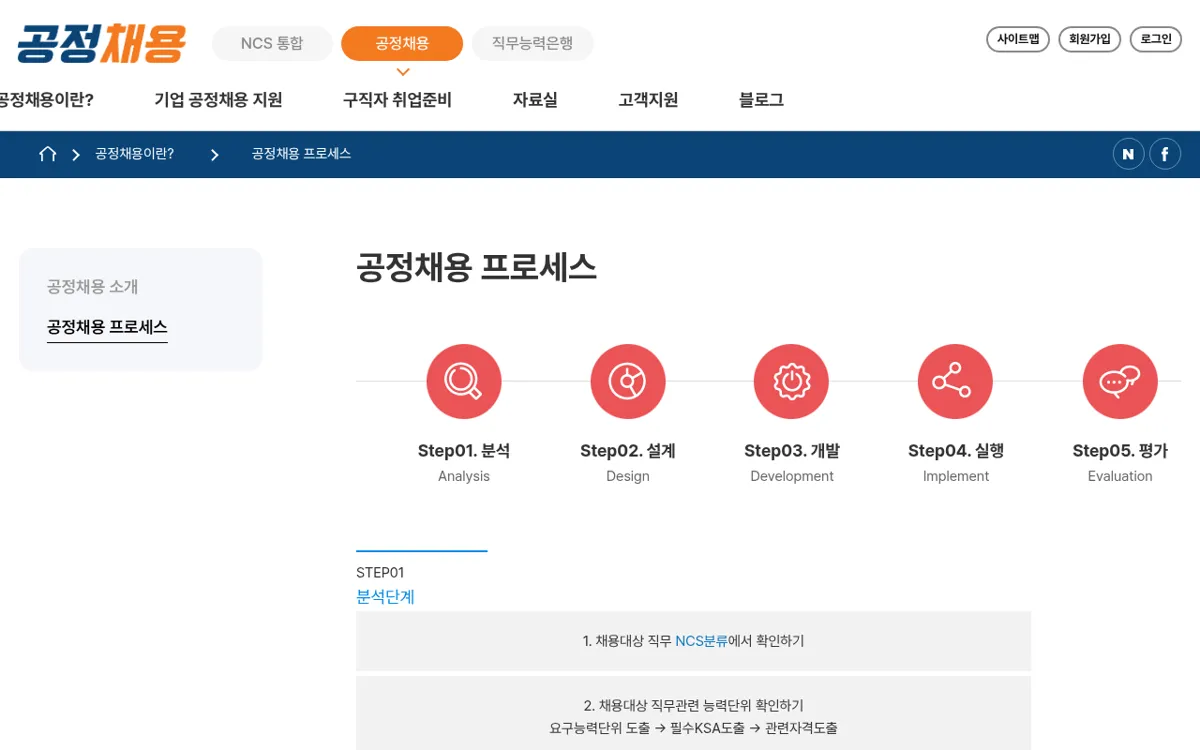The image size is (1200, 750).
Task: Click the Evaluation subtitle text
Action: pyautogui.click(x=1120, y=476)
